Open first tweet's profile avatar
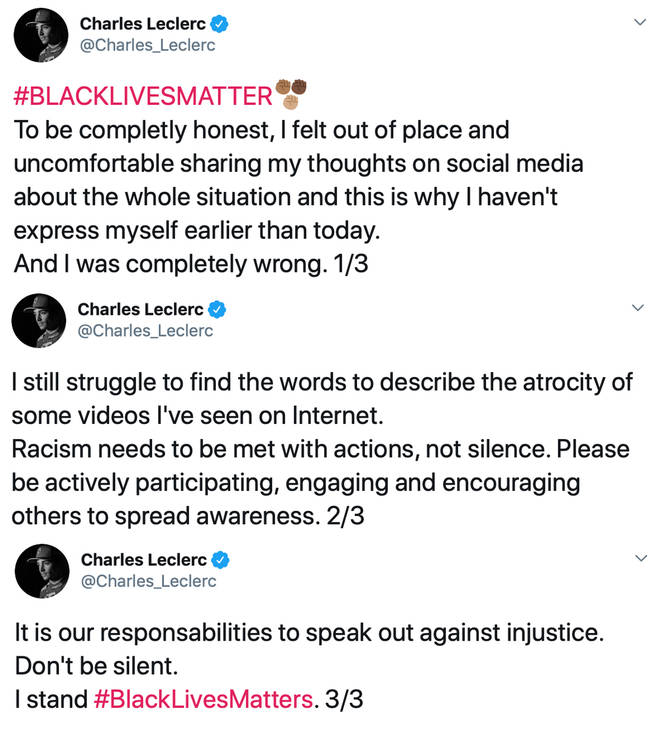The width and height of the screenshot is (660, 729). (41, 35)
